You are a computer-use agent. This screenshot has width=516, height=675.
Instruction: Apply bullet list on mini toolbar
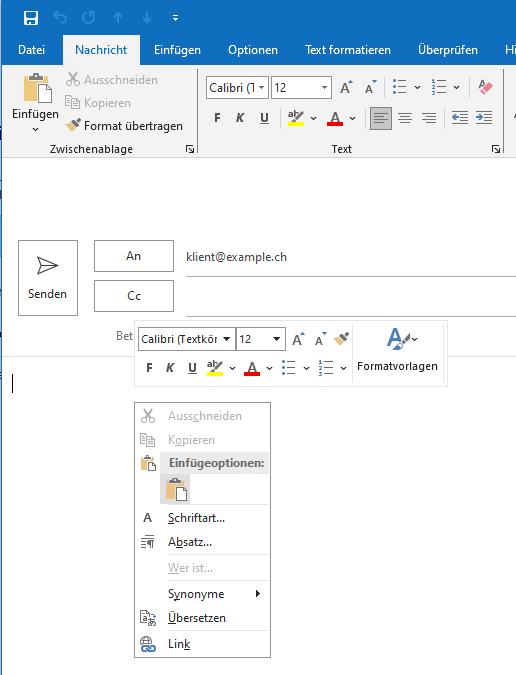288,368
